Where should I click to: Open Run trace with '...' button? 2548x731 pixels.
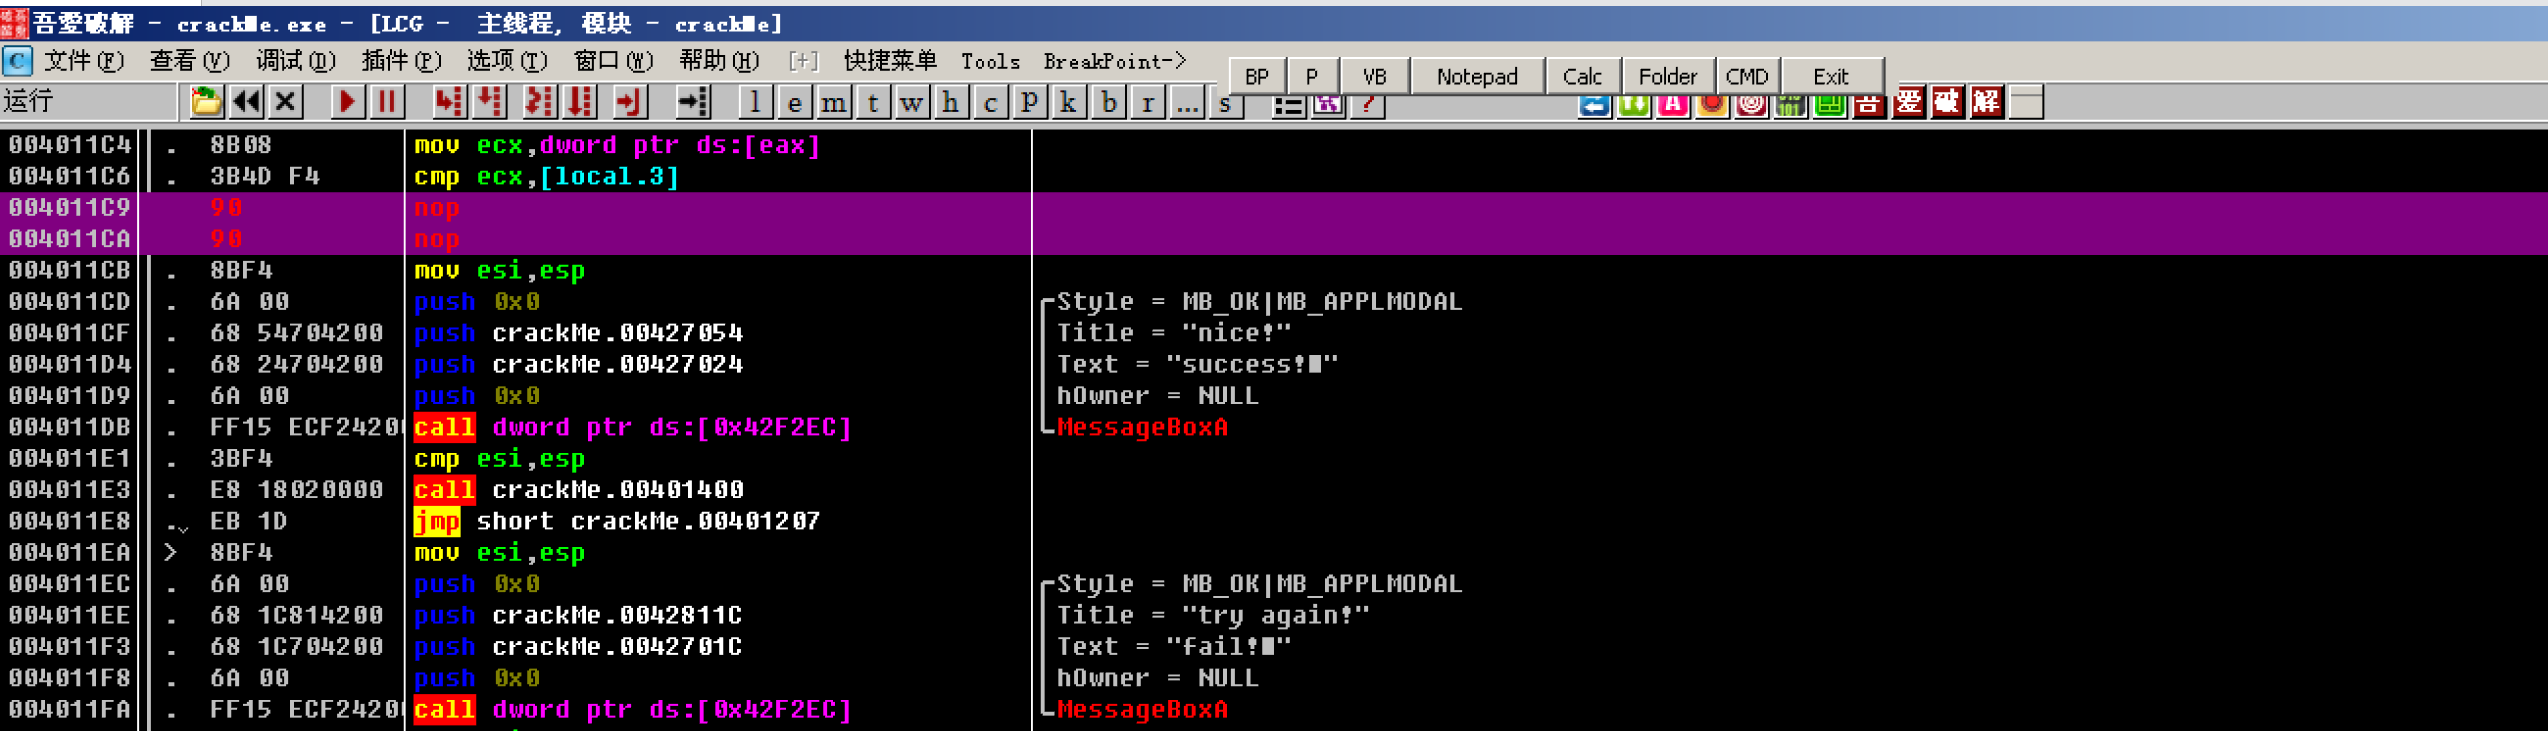click(1187, 101)
